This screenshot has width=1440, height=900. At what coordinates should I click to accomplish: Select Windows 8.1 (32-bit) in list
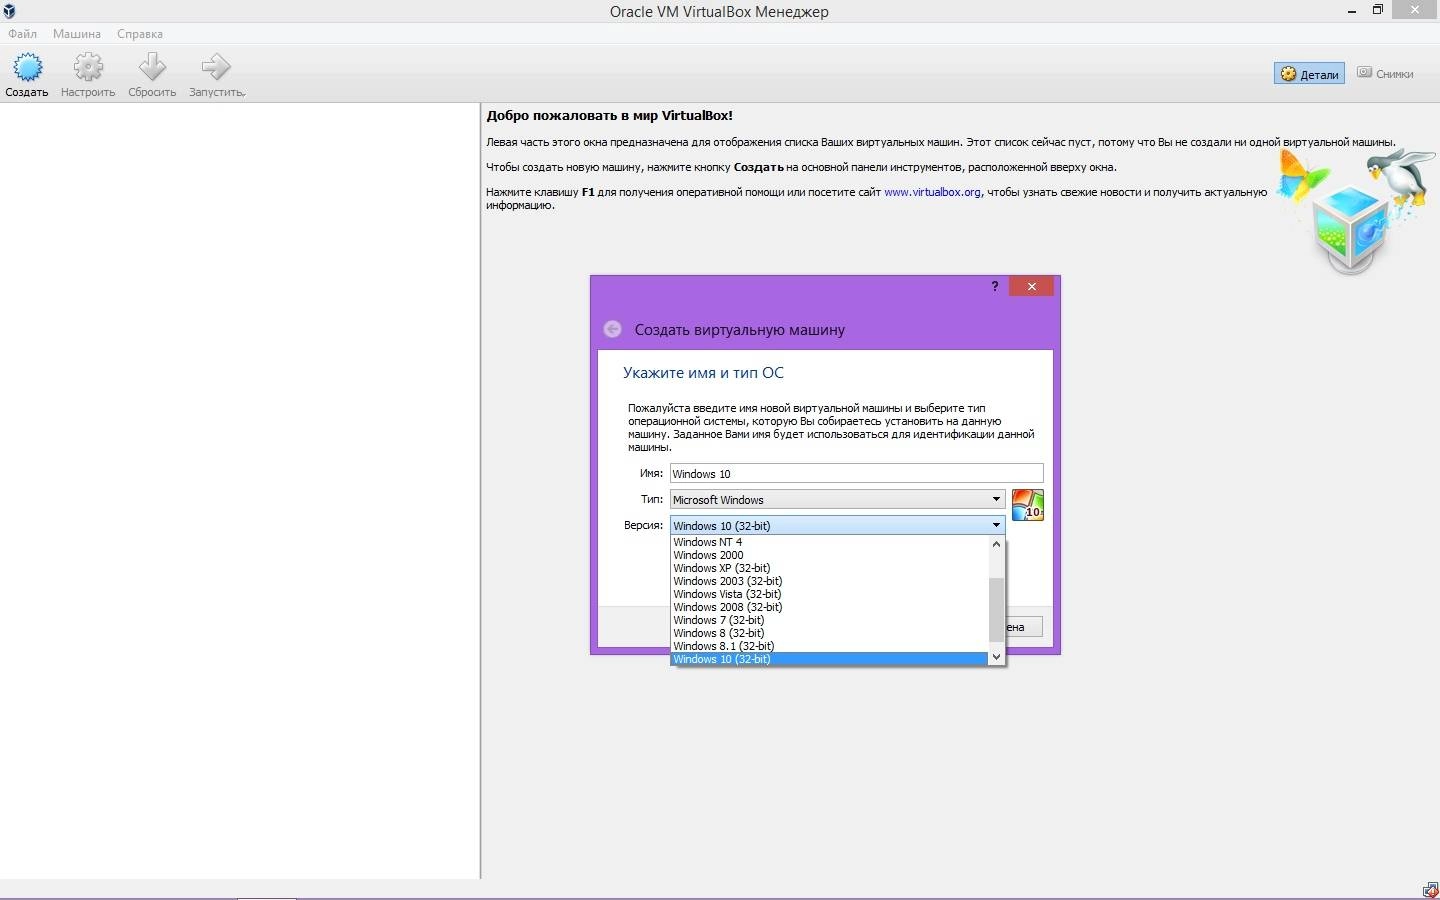click(x=829, y=646)
